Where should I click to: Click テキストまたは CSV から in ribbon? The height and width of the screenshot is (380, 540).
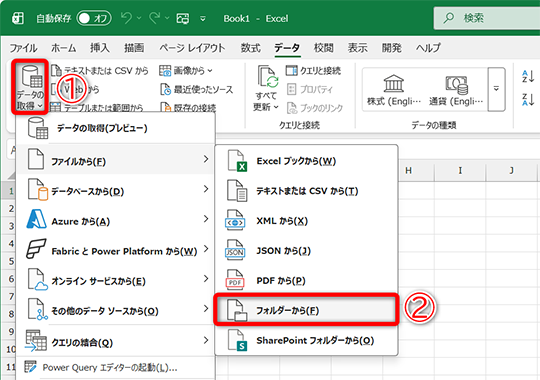[x=100, y=71]
